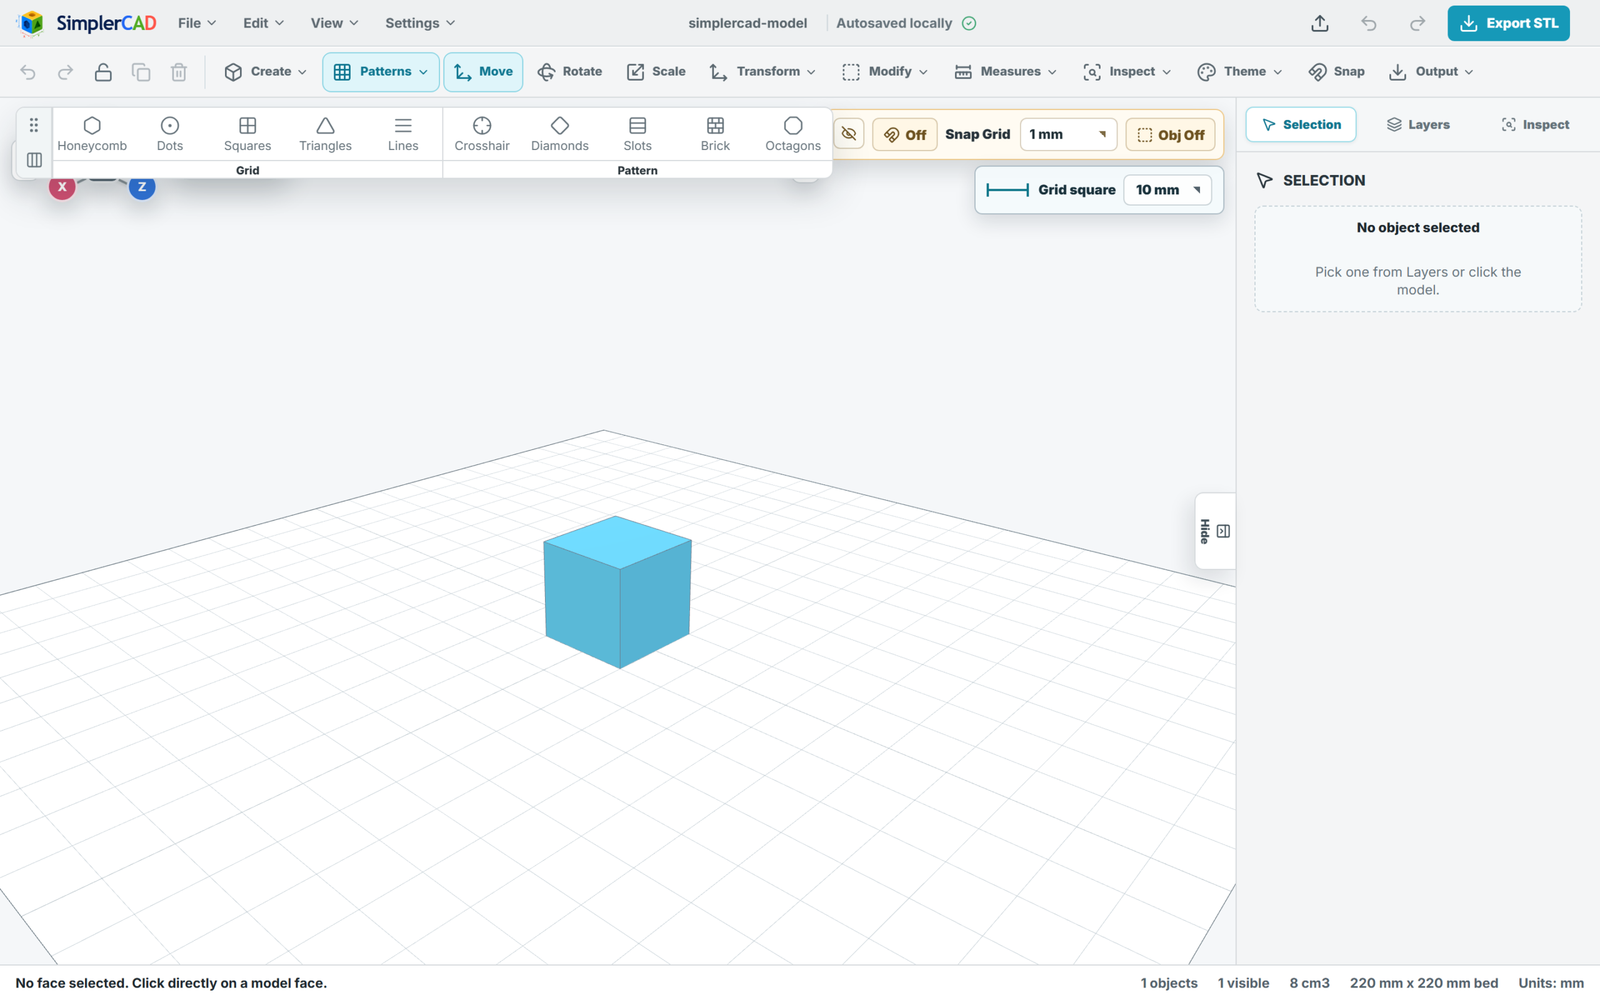Click the SimplerCAD logo icon
This screenshot has width=1600, height=1000.
[31, 22]
